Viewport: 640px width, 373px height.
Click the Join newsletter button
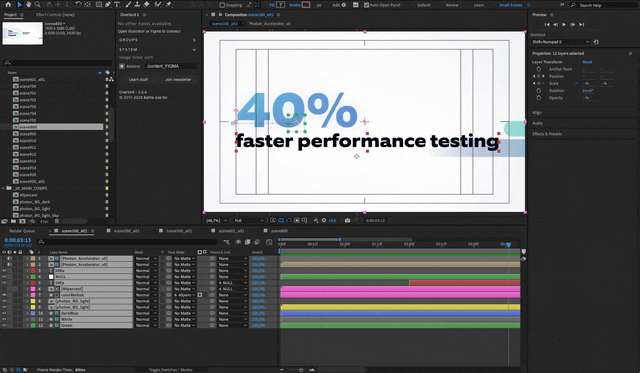click(178, 80)
